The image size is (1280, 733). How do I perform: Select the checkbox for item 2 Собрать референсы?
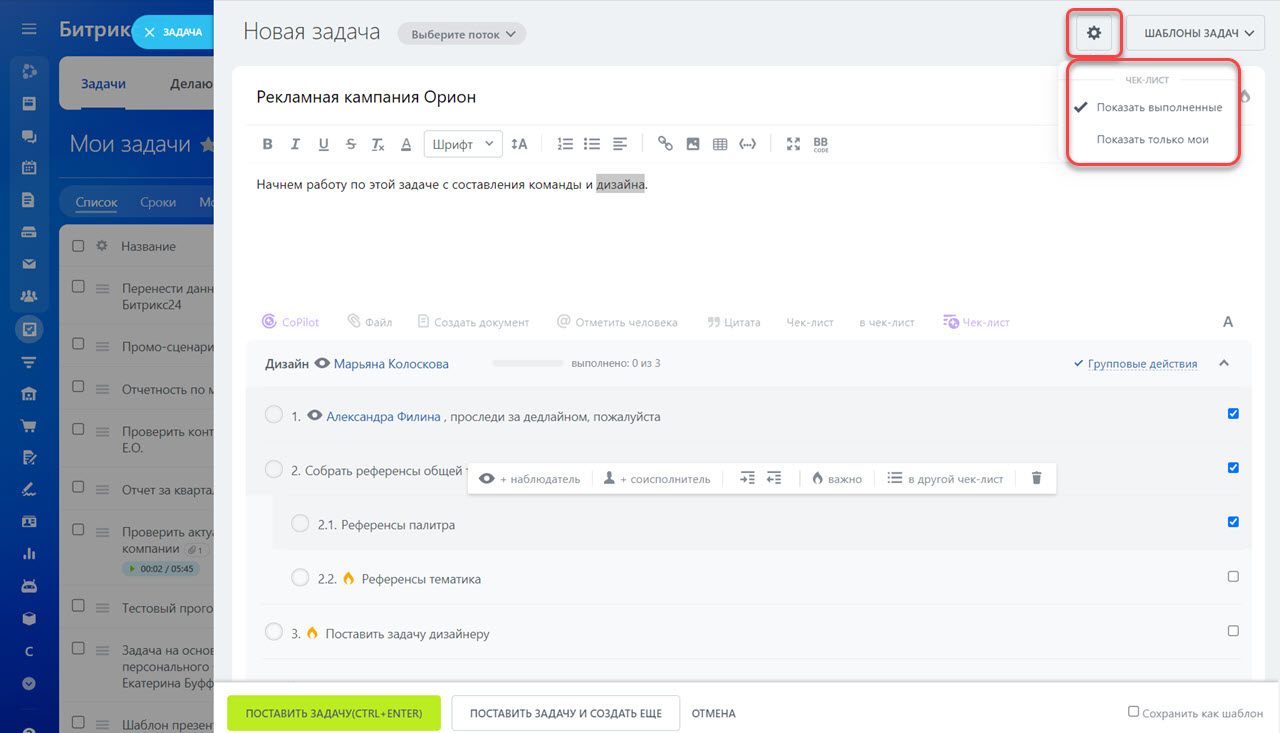(1233, 467)
